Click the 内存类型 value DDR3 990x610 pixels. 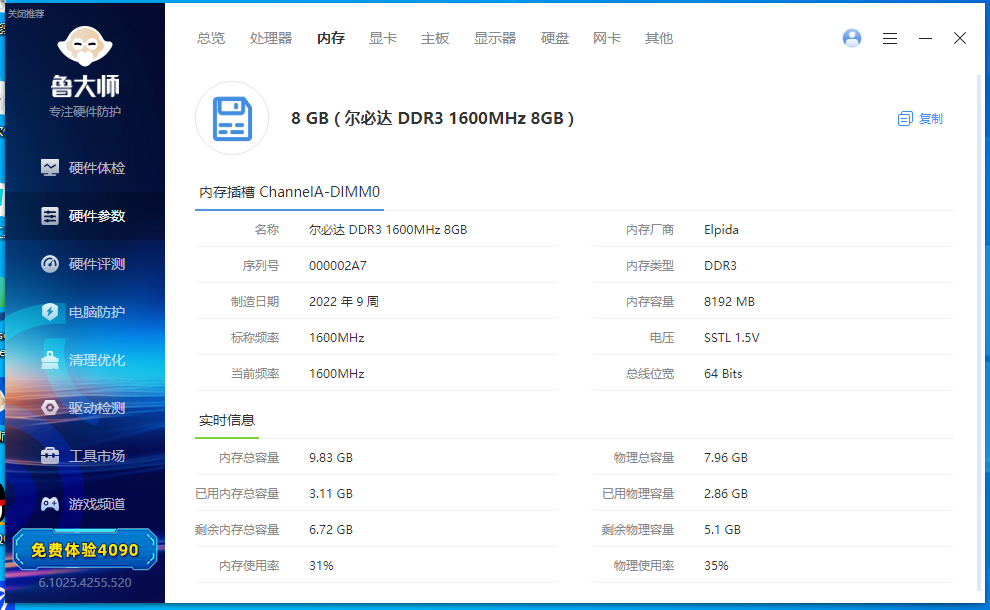(720, 266)
